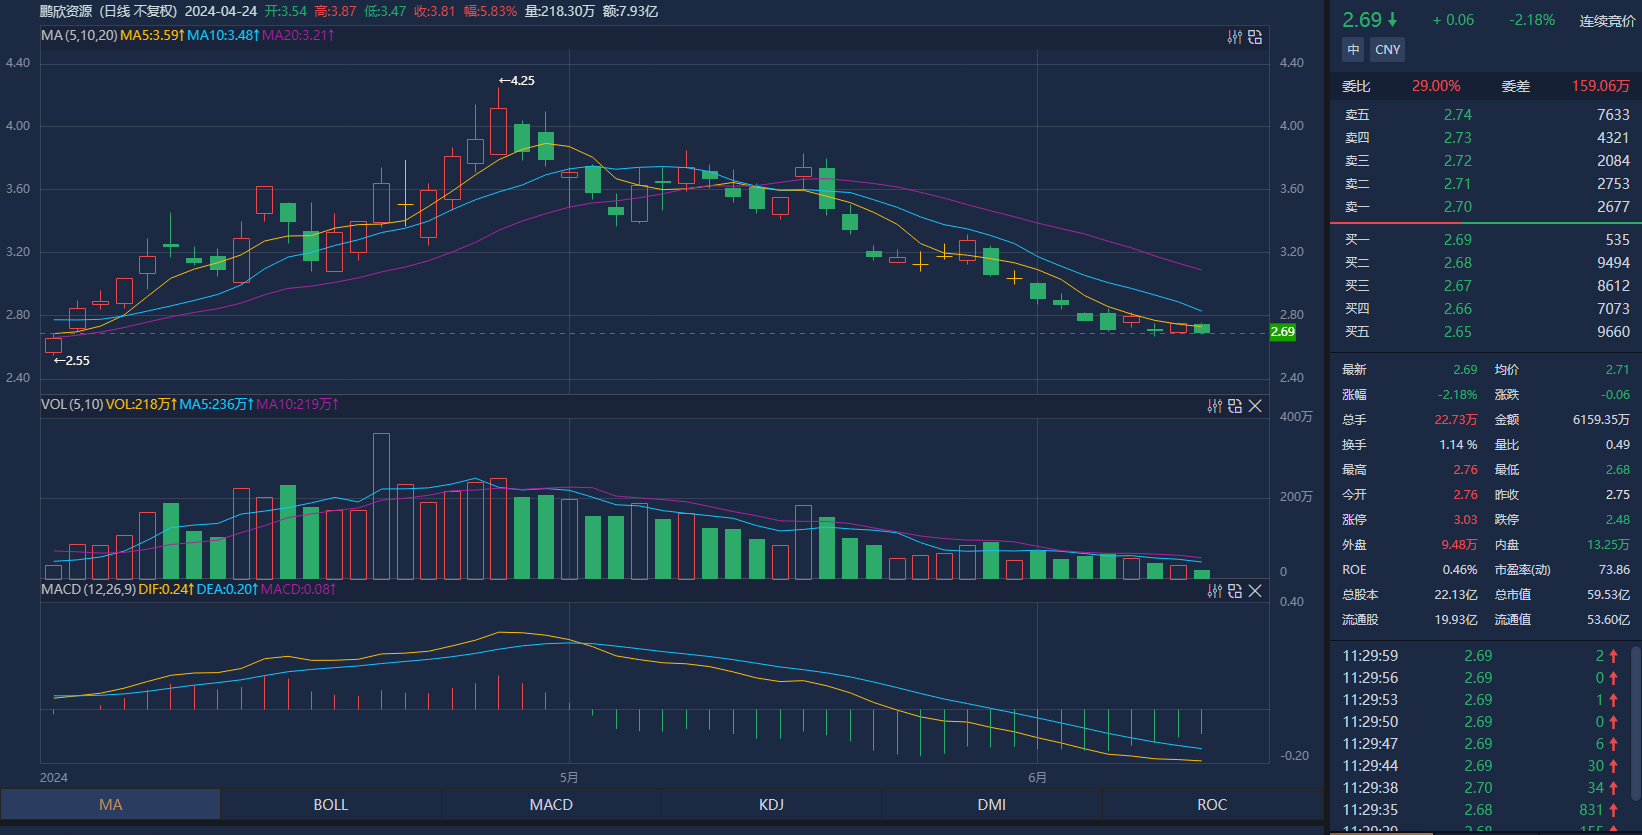Click the 内盘 value 13.25万
Screen dimensions: 1642x835
[x=1608, y=545]
